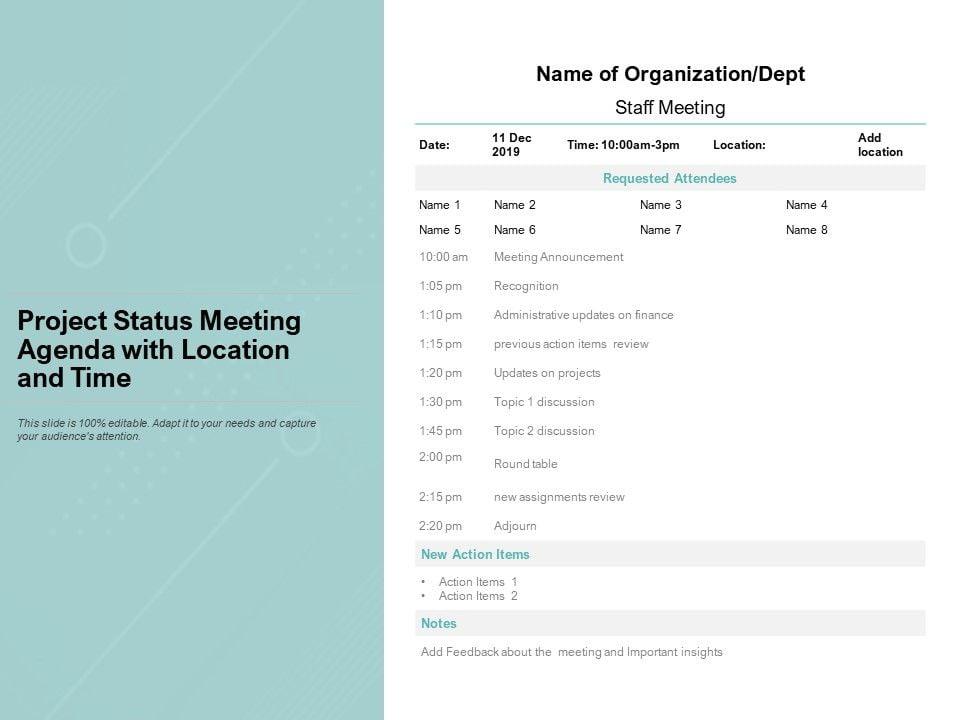
Task: Click the '1:10 pm' time entry
Action: click(440, 315)
